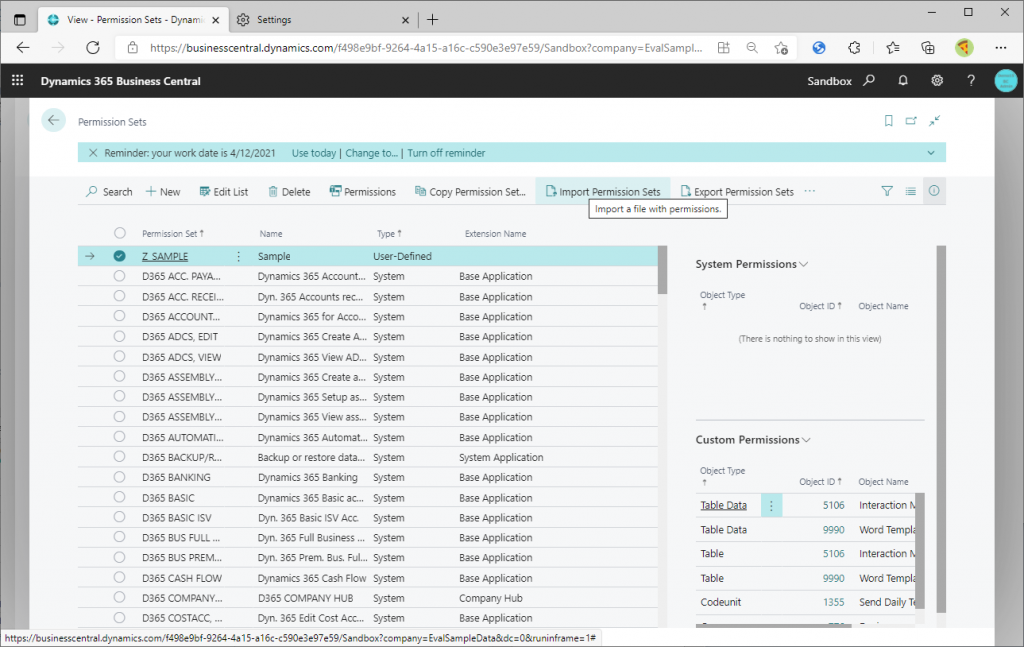
Task: Open browser zoom control
Action: coord(752,48)
